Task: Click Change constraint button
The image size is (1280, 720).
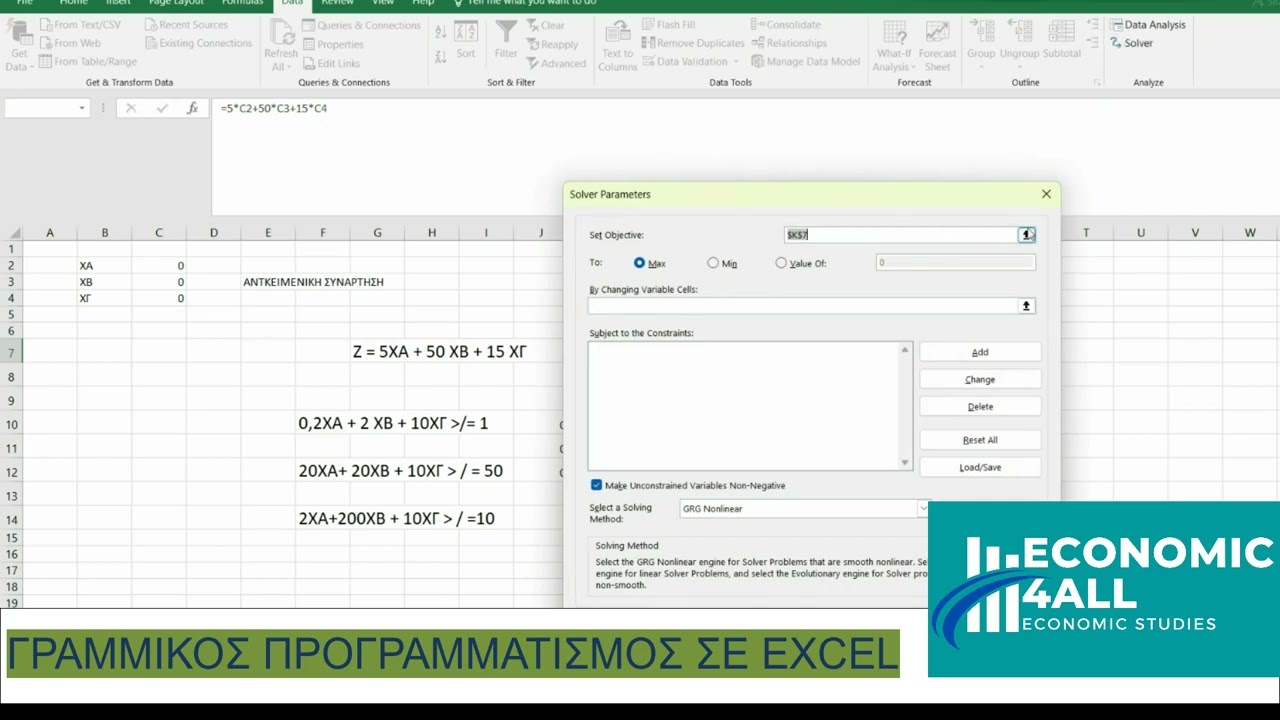Action: [980, 379]
